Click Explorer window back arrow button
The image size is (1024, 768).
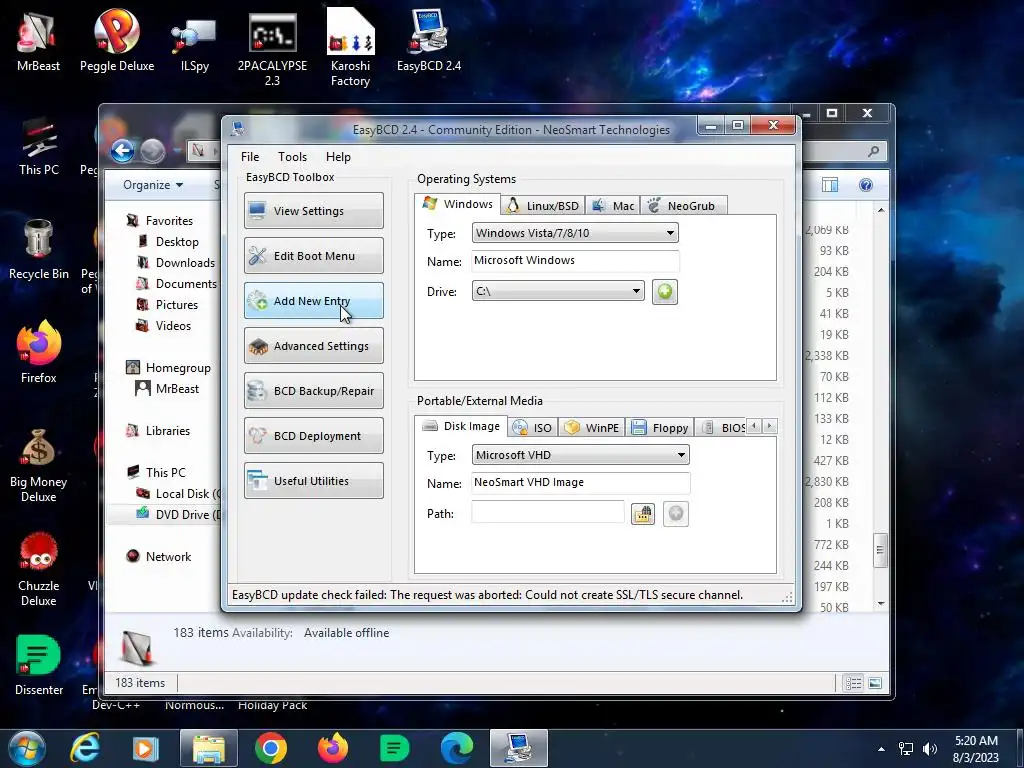pyautogui.click(x=122, y=151)
